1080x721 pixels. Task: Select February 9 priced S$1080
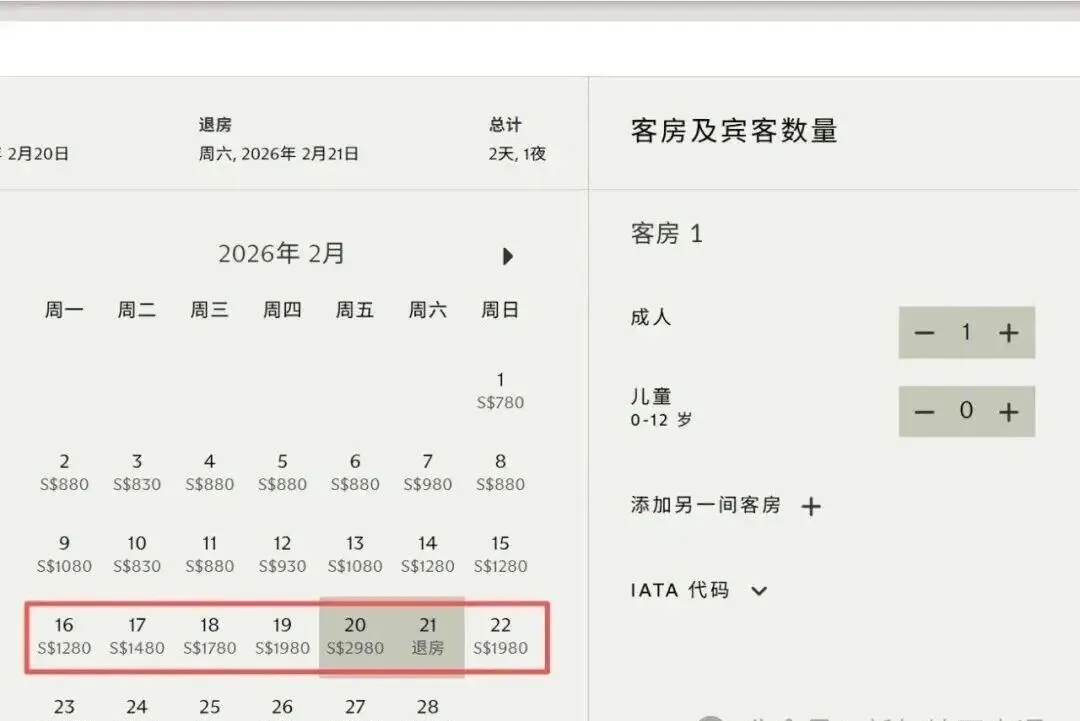pos(64,554)
